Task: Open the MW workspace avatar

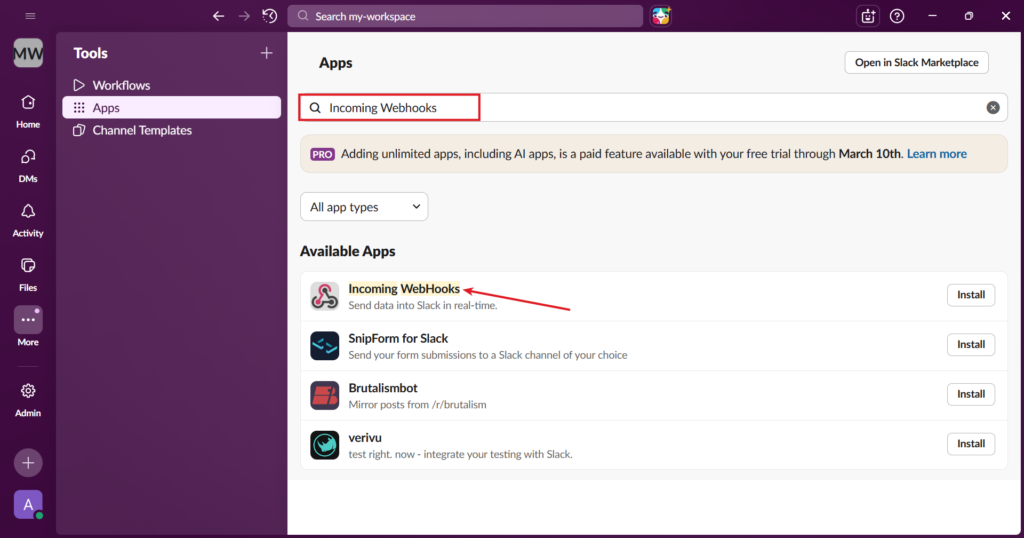Action: [28, 53]
